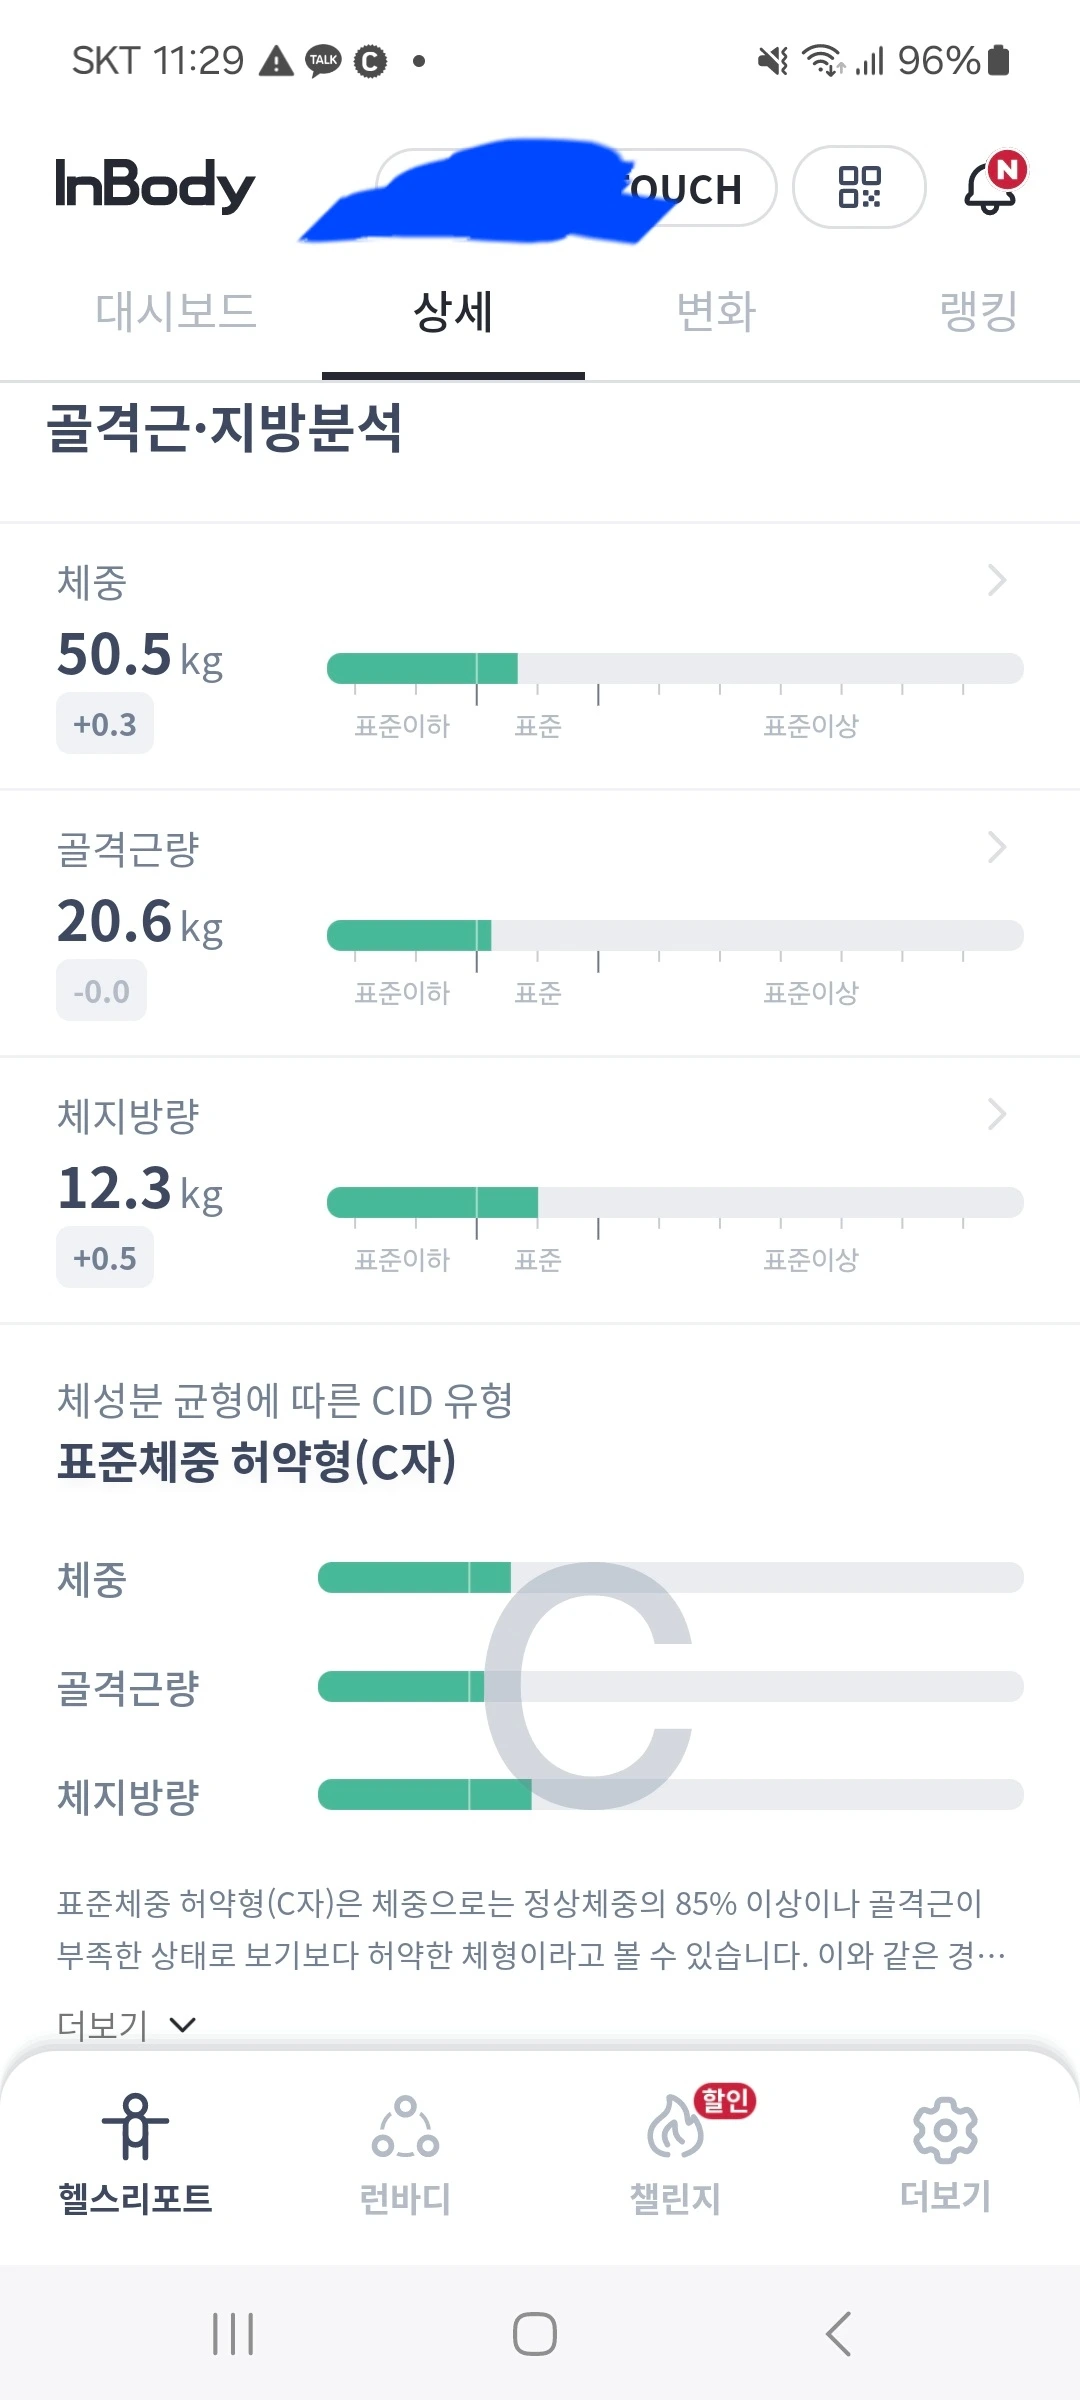
Task: Switch to the 대시보드 tab
Action: 176,311
